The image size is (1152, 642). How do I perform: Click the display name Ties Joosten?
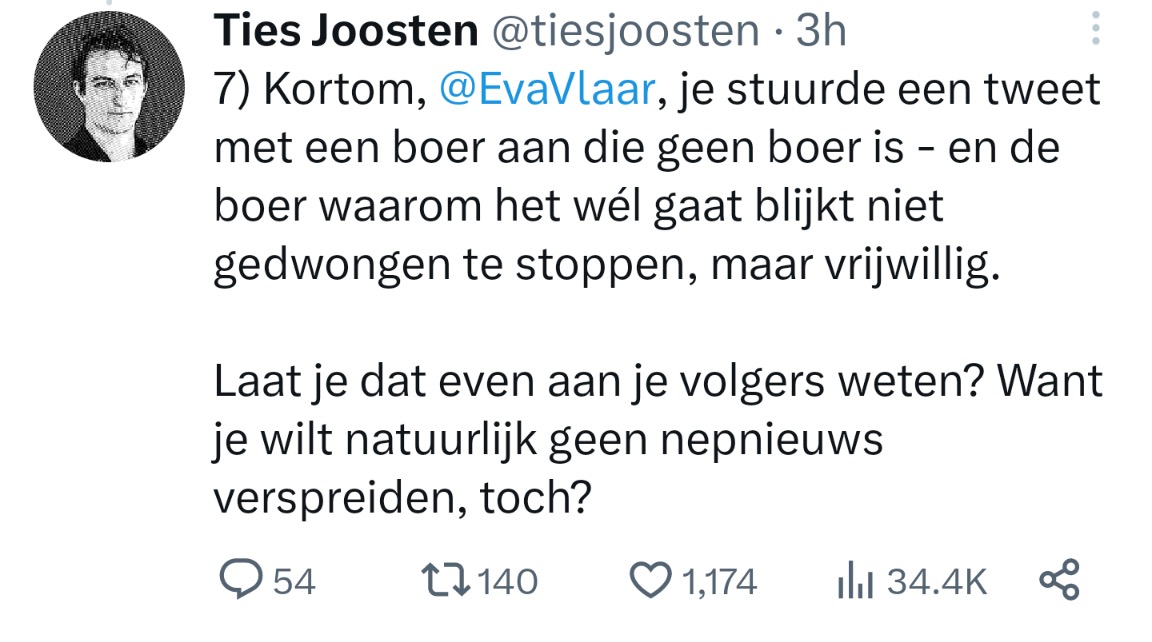[346, 32]
